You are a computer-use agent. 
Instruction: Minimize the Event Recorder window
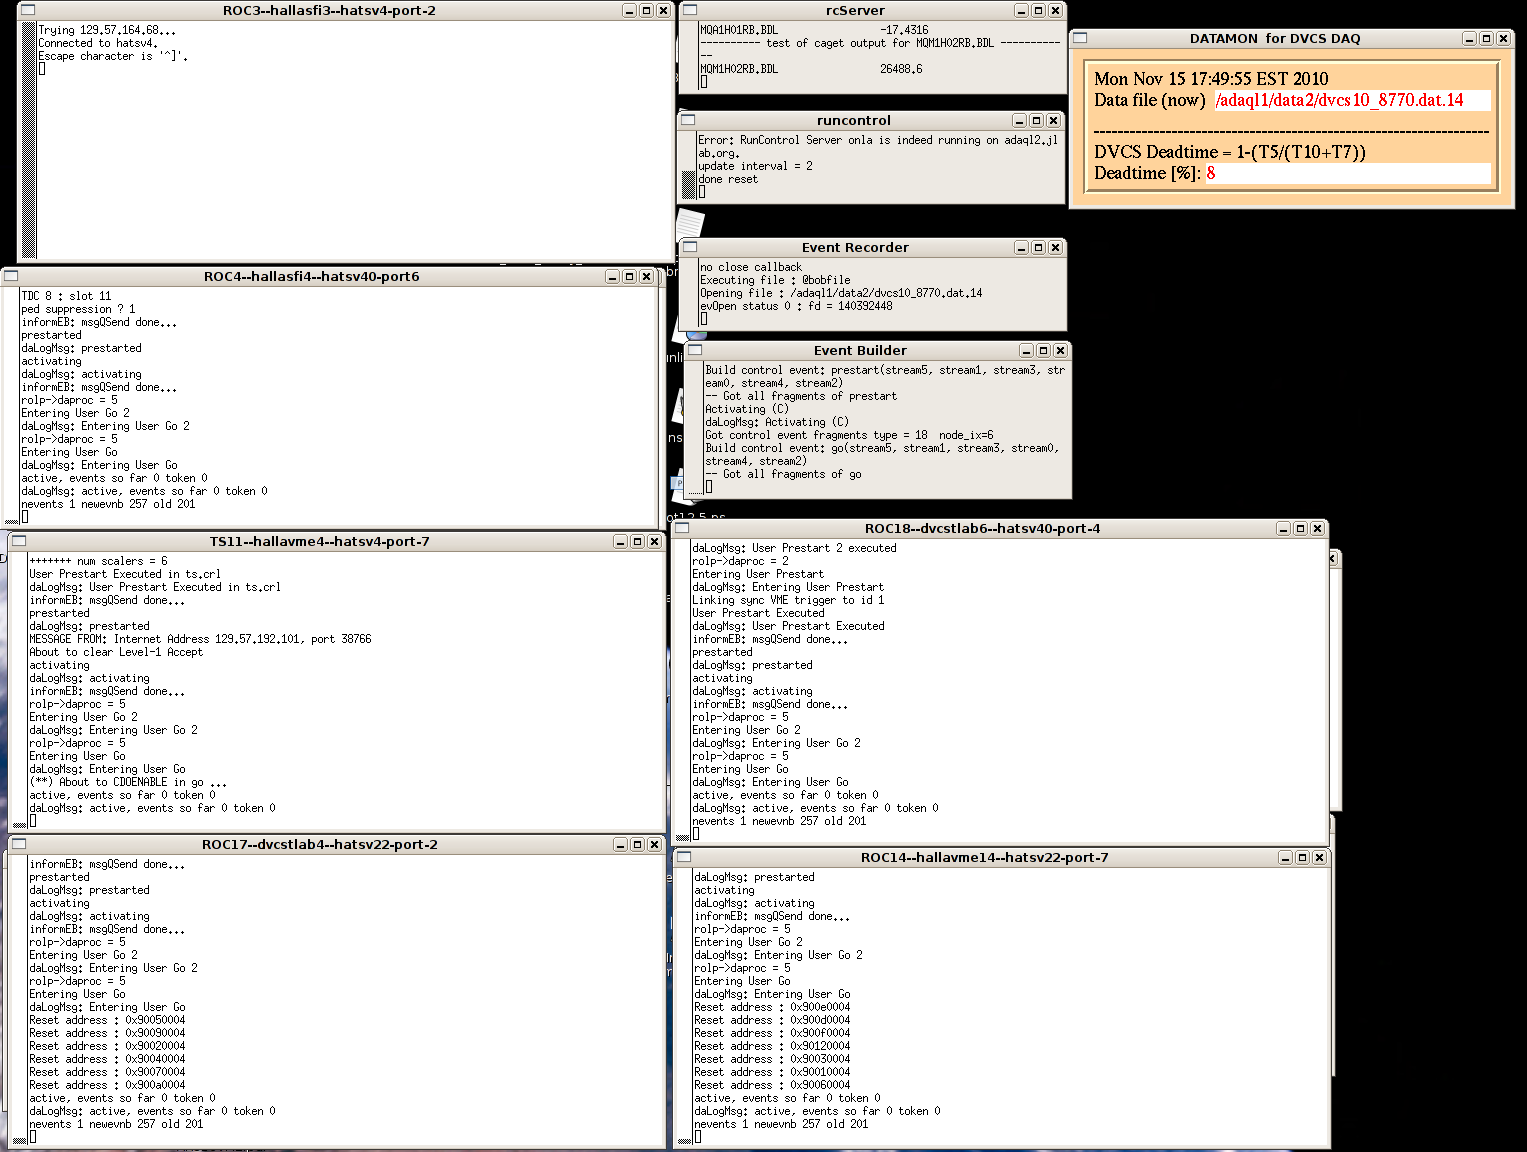click(1021, 247)
